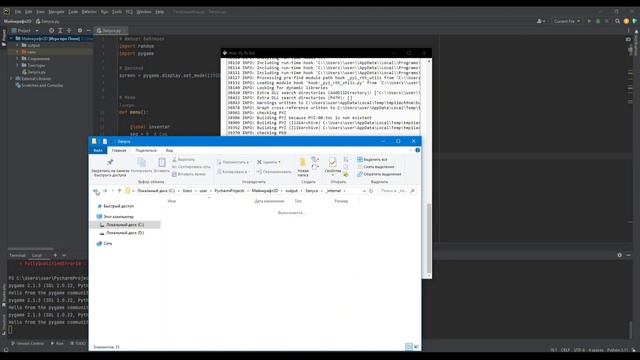Expand the output folder in project tree
This screenshot has height=360, width=640.
[x=17, y=45]
